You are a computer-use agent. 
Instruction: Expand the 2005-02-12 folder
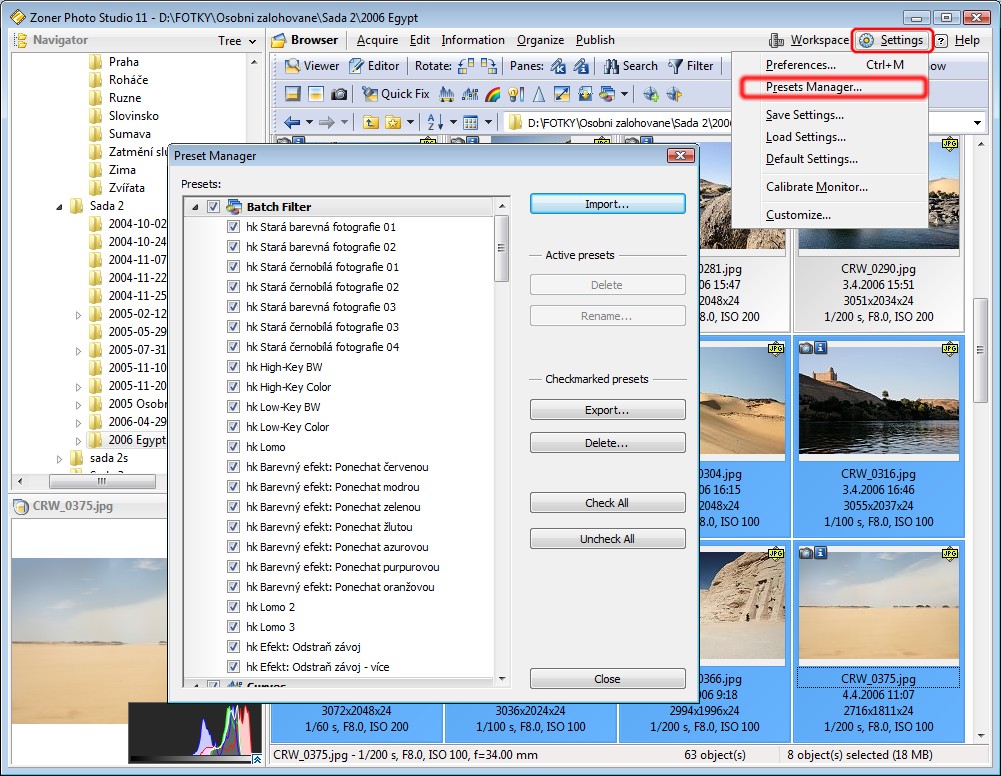pyautogui.click(x=79, y=315)
